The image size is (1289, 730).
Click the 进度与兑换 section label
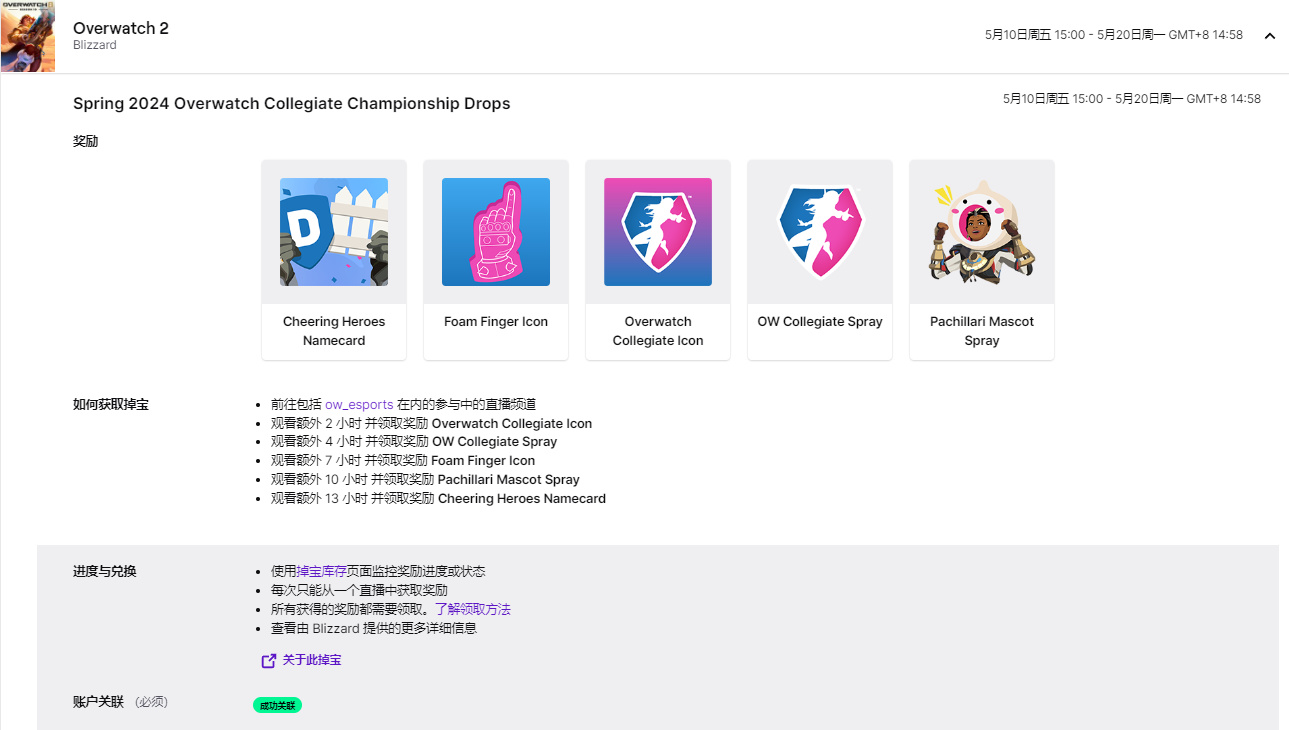(105, 571)
